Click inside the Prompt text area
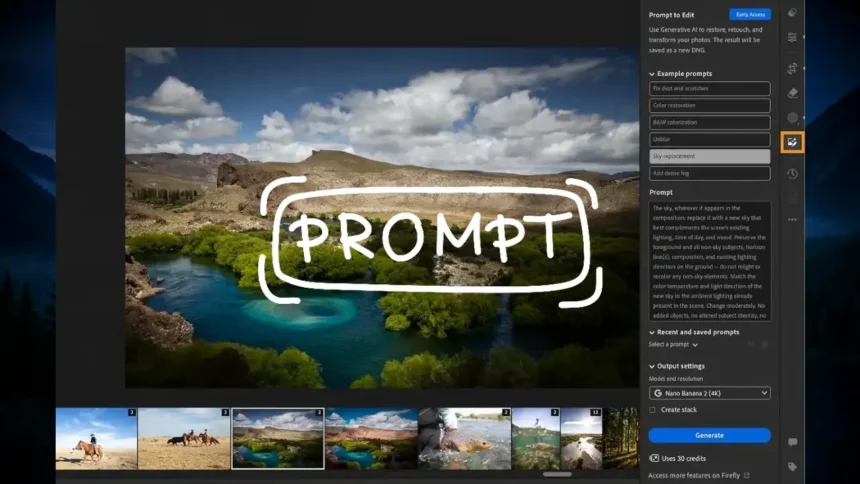Image resolution: width=860 pixels, height=484 pixels. (x=710, y=261)
